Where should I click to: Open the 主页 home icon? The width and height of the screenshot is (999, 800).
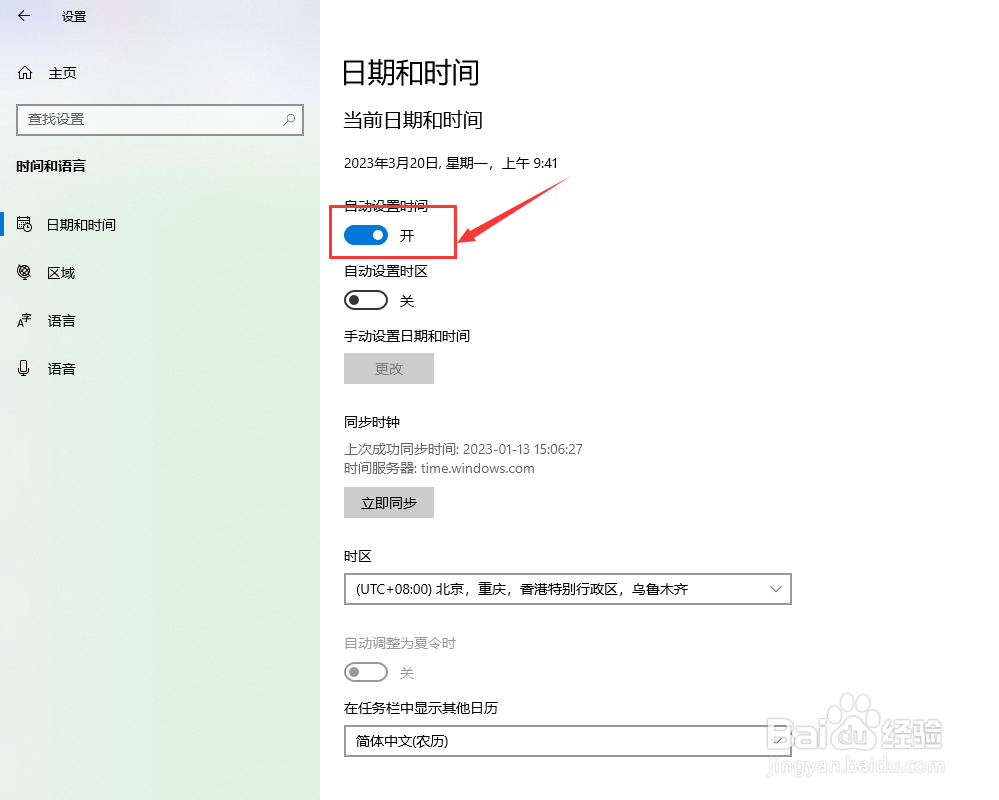coord(25,73)
